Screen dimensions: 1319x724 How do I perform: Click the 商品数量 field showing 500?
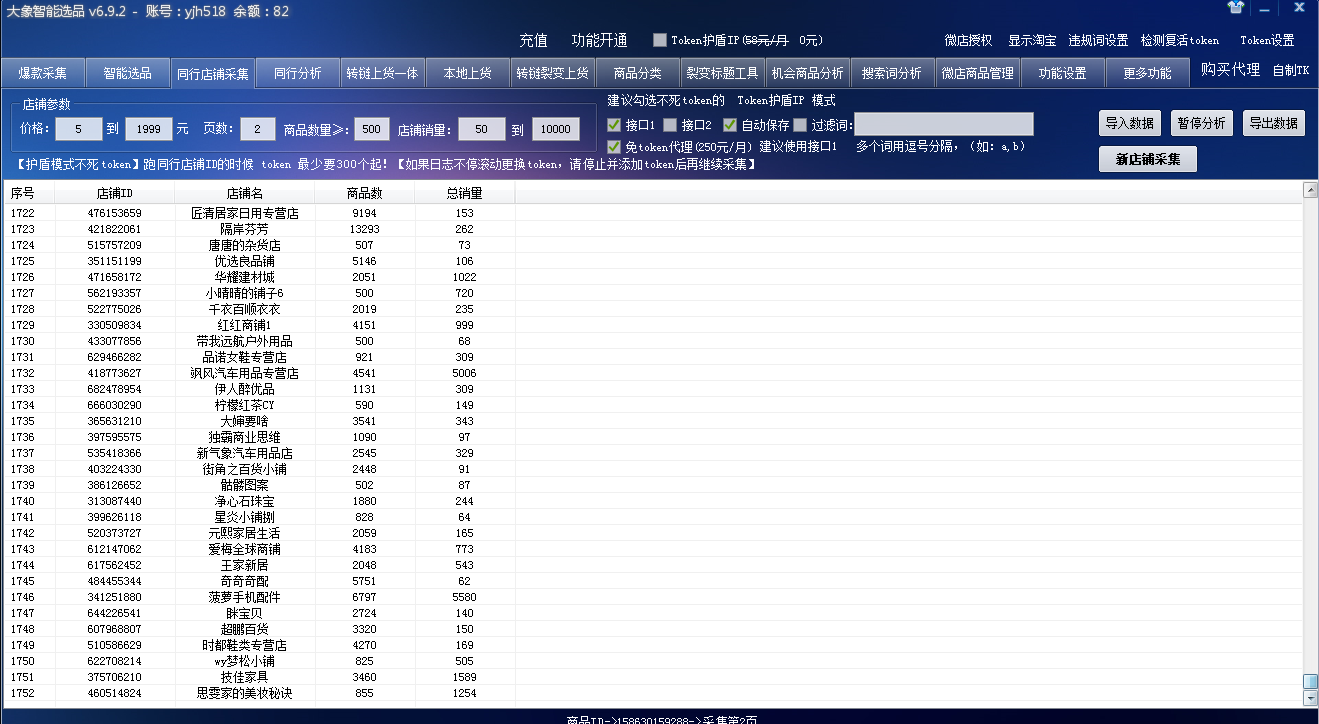click(371, 129)
